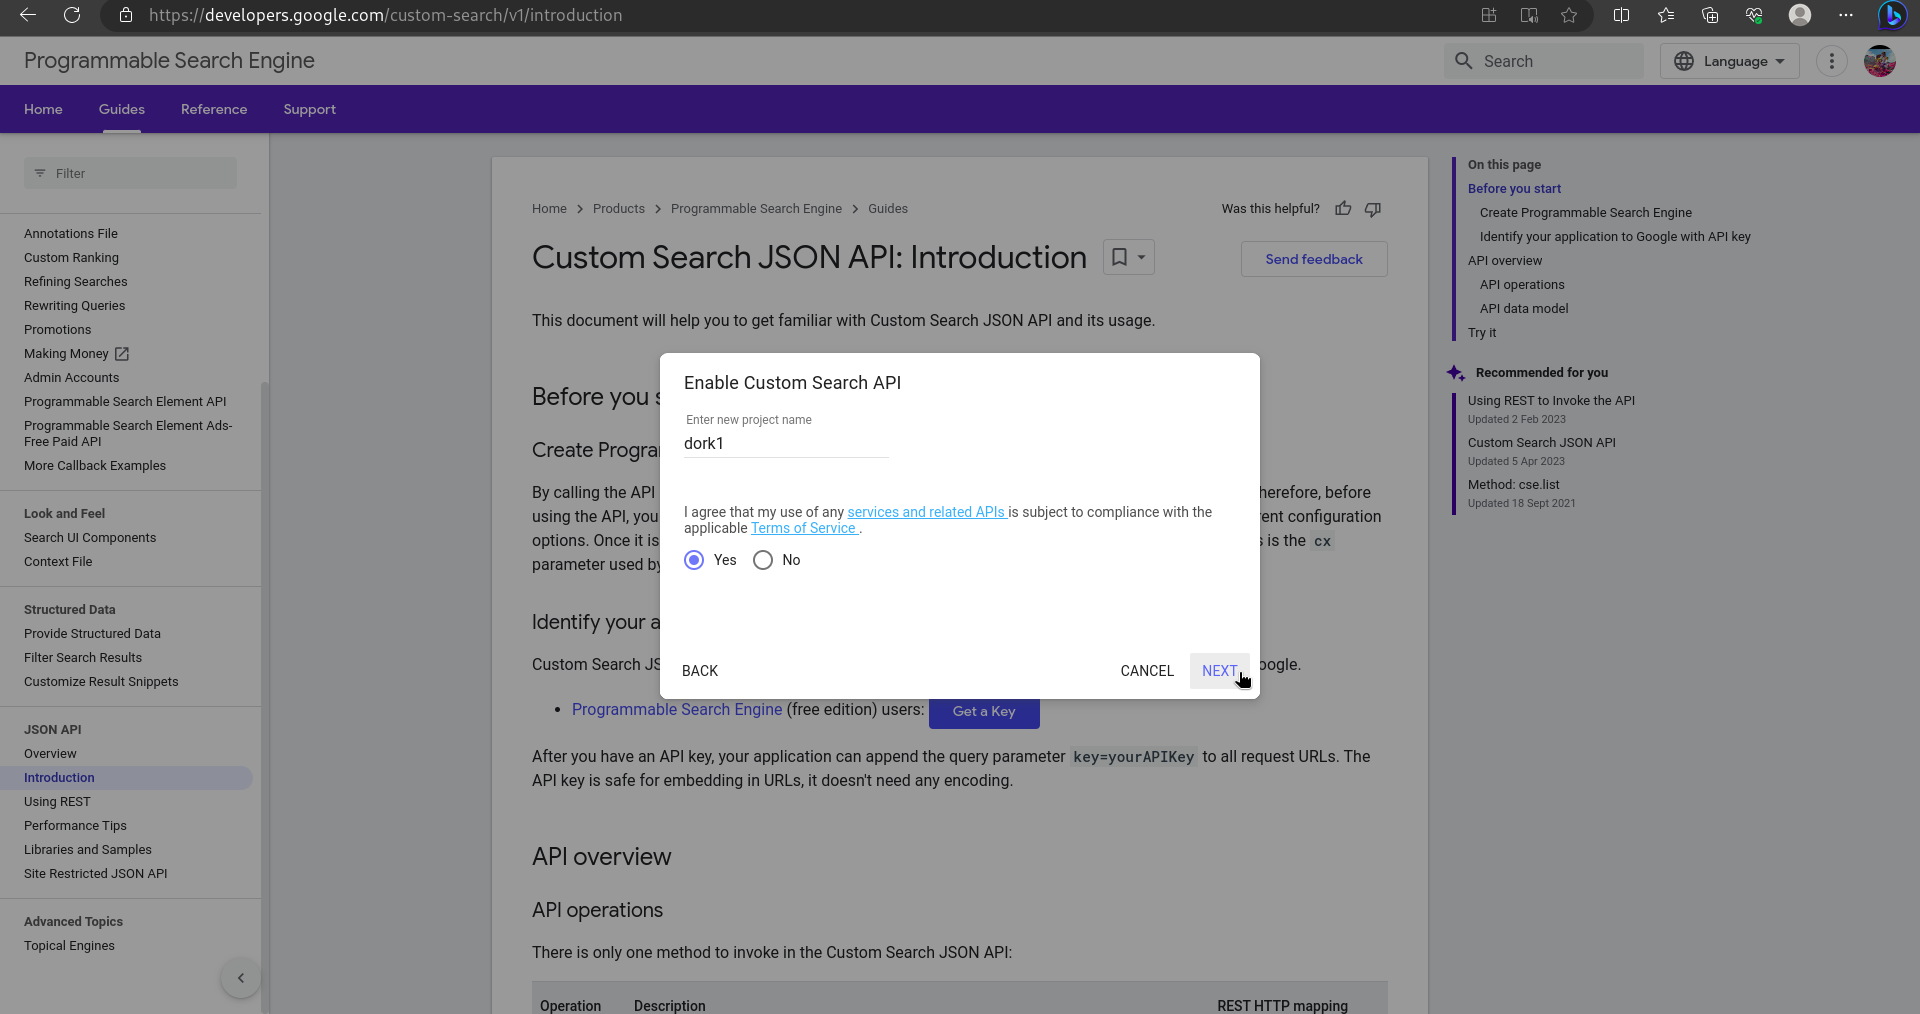Open Programmable Search Engine free edition link
Screen dimensions: 1920x1014
677,709
